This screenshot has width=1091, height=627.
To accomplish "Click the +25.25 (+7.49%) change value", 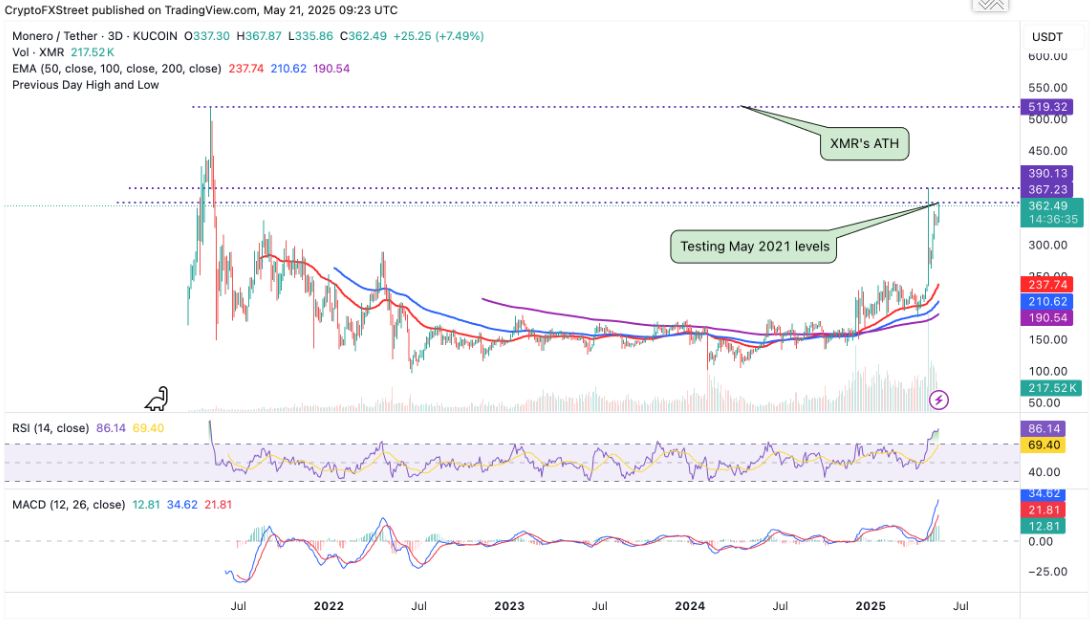I will click(438, 35).
